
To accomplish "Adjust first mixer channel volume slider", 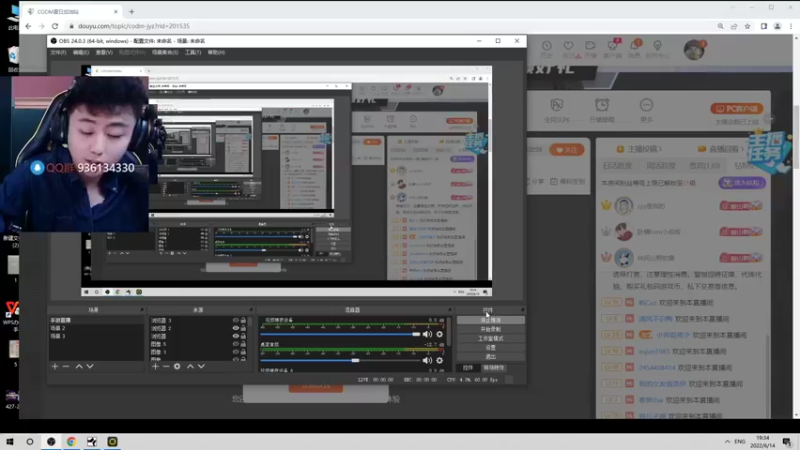I will click(x=340, y=334).
